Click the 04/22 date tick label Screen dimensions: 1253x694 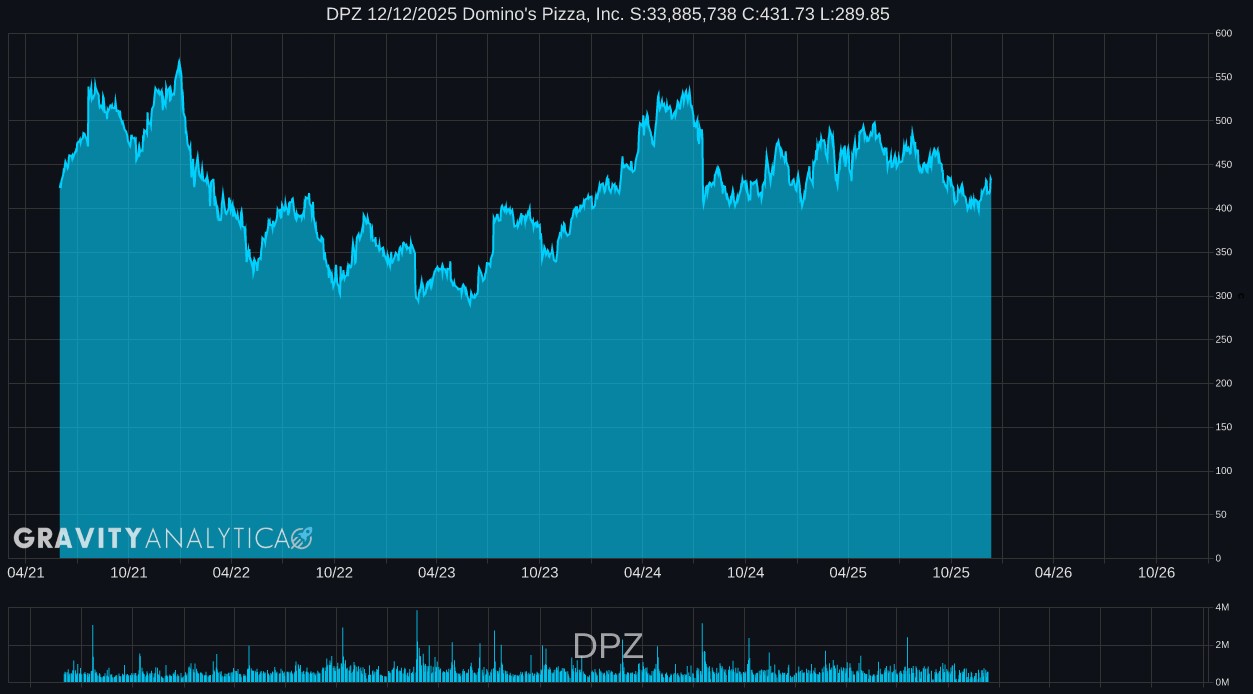[231, 573]
